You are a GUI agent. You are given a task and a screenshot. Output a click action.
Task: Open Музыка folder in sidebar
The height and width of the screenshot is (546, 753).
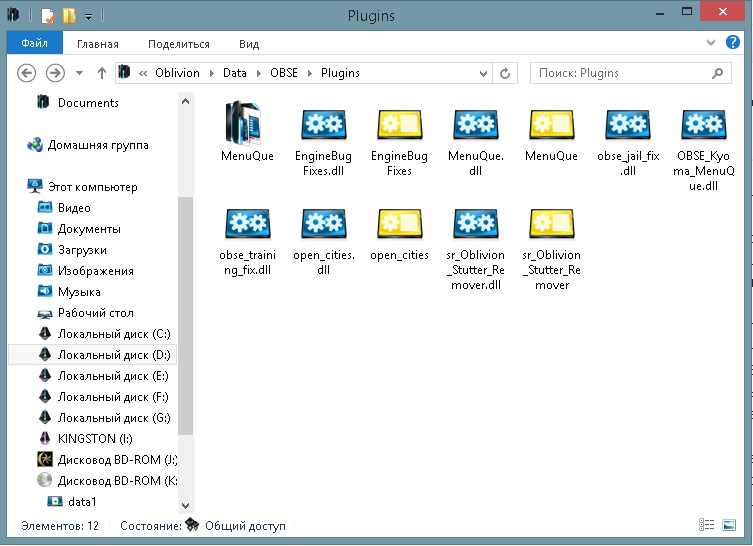[x=79, y=292]
